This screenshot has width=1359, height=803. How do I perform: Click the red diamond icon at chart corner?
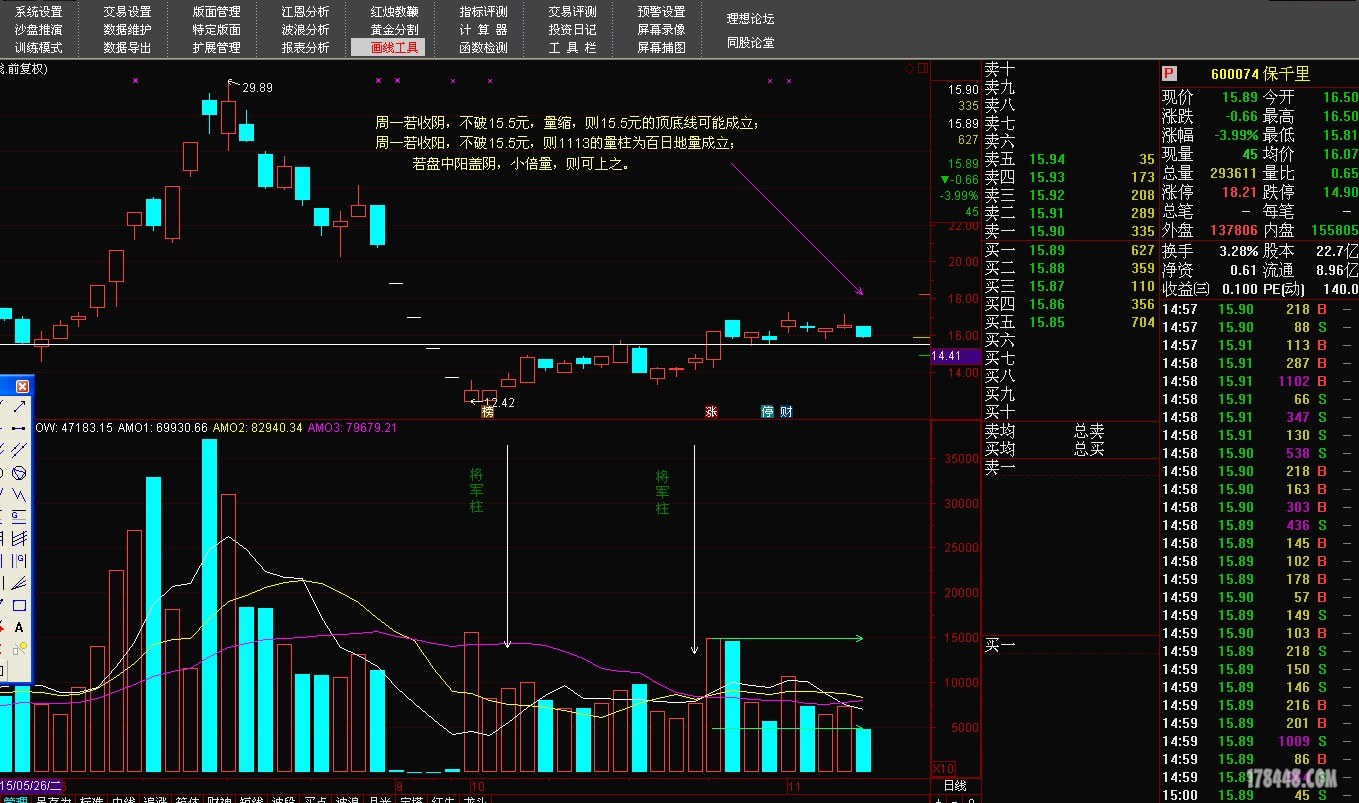910,68
